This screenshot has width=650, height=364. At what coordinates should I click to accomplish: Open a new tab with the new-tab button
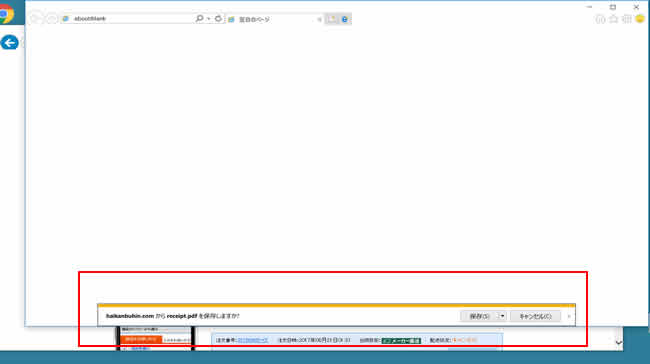[x=332, y=19]
